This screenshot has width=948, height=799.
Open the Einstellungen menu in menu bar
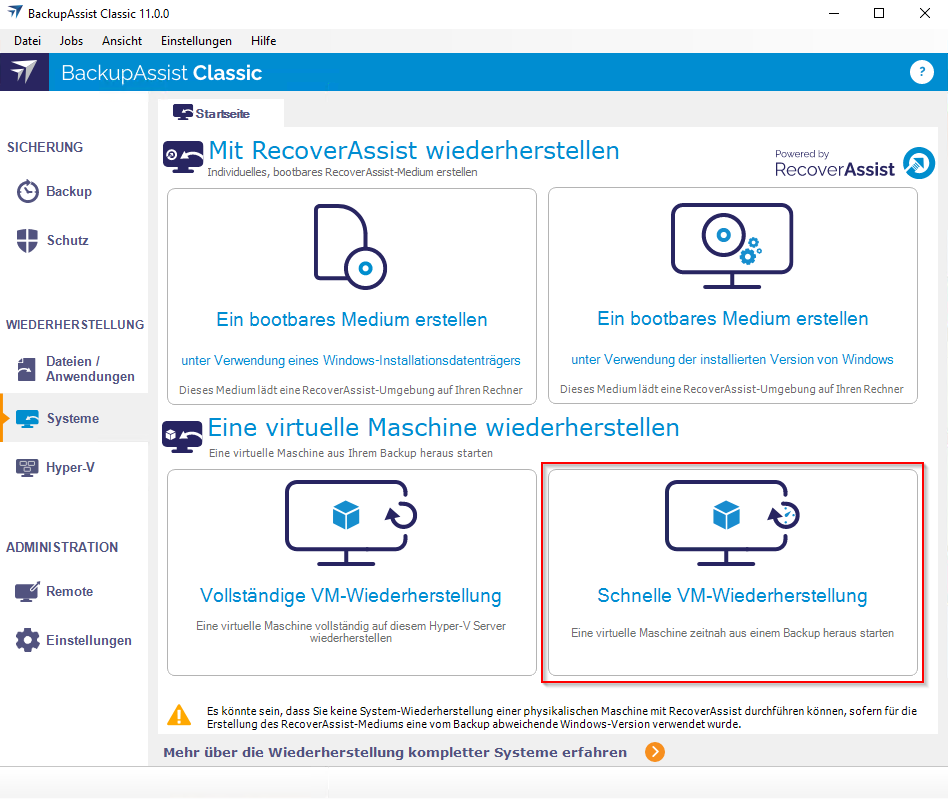click(196, 41)
